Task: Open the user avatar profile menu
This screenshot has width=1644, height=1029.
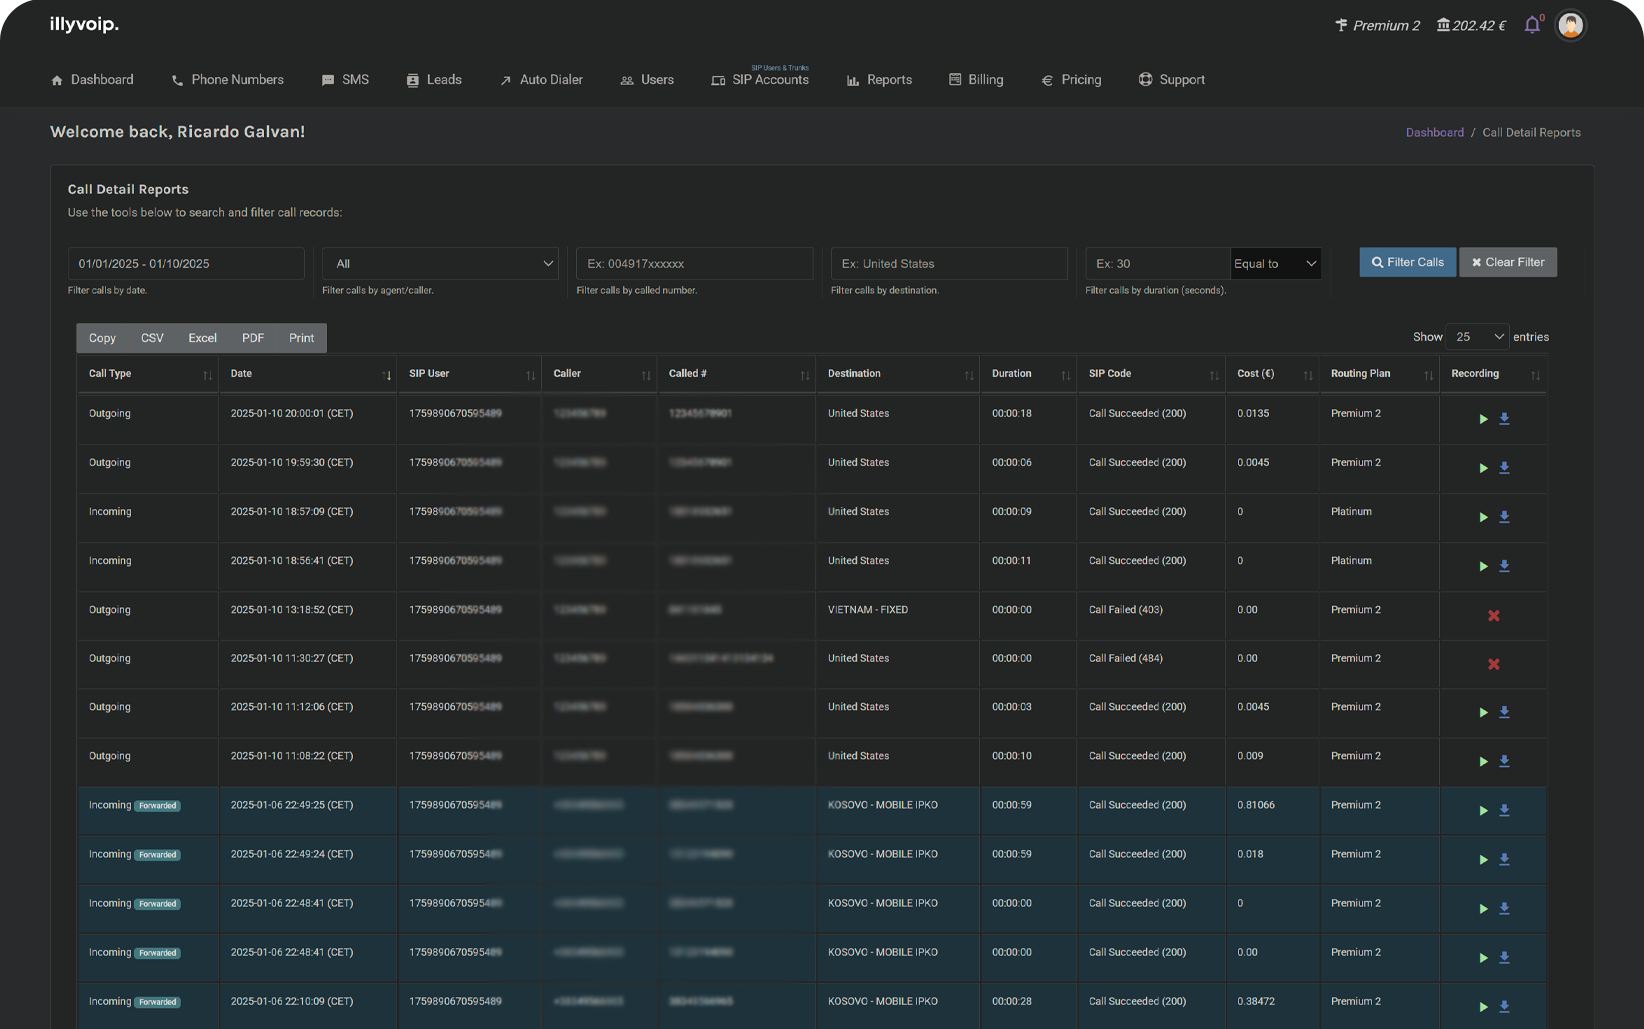Action: click(1571, 25)
